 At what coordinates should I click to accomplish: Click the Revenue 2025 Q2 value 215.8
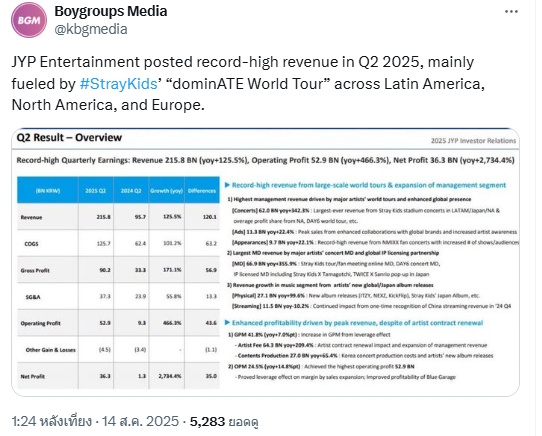click(x=104, y=217)
